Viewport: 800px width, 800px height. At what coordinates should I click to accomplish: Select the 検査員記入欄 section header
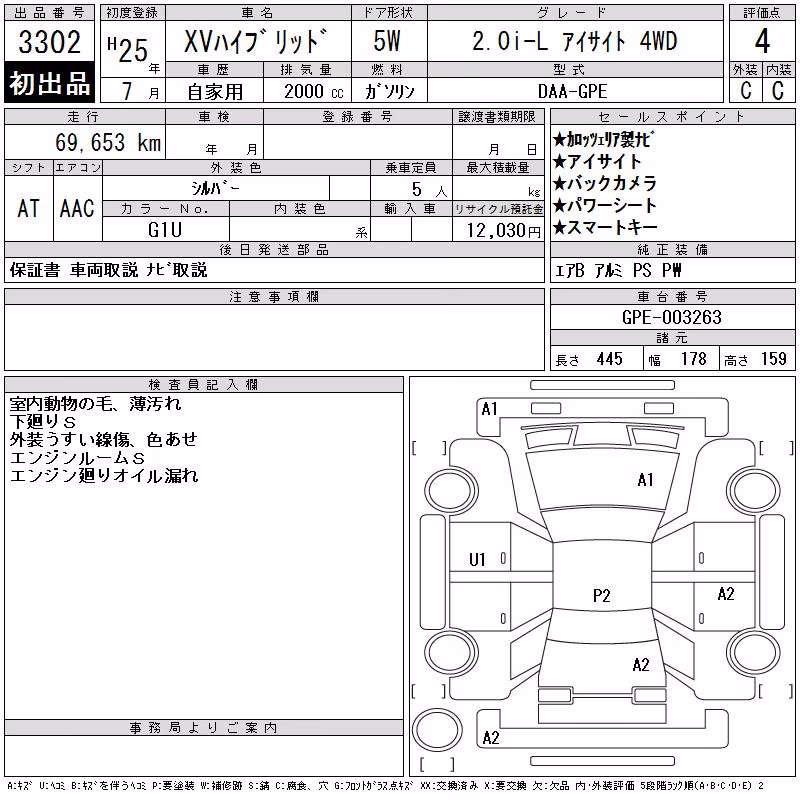(x=204, y=385)
